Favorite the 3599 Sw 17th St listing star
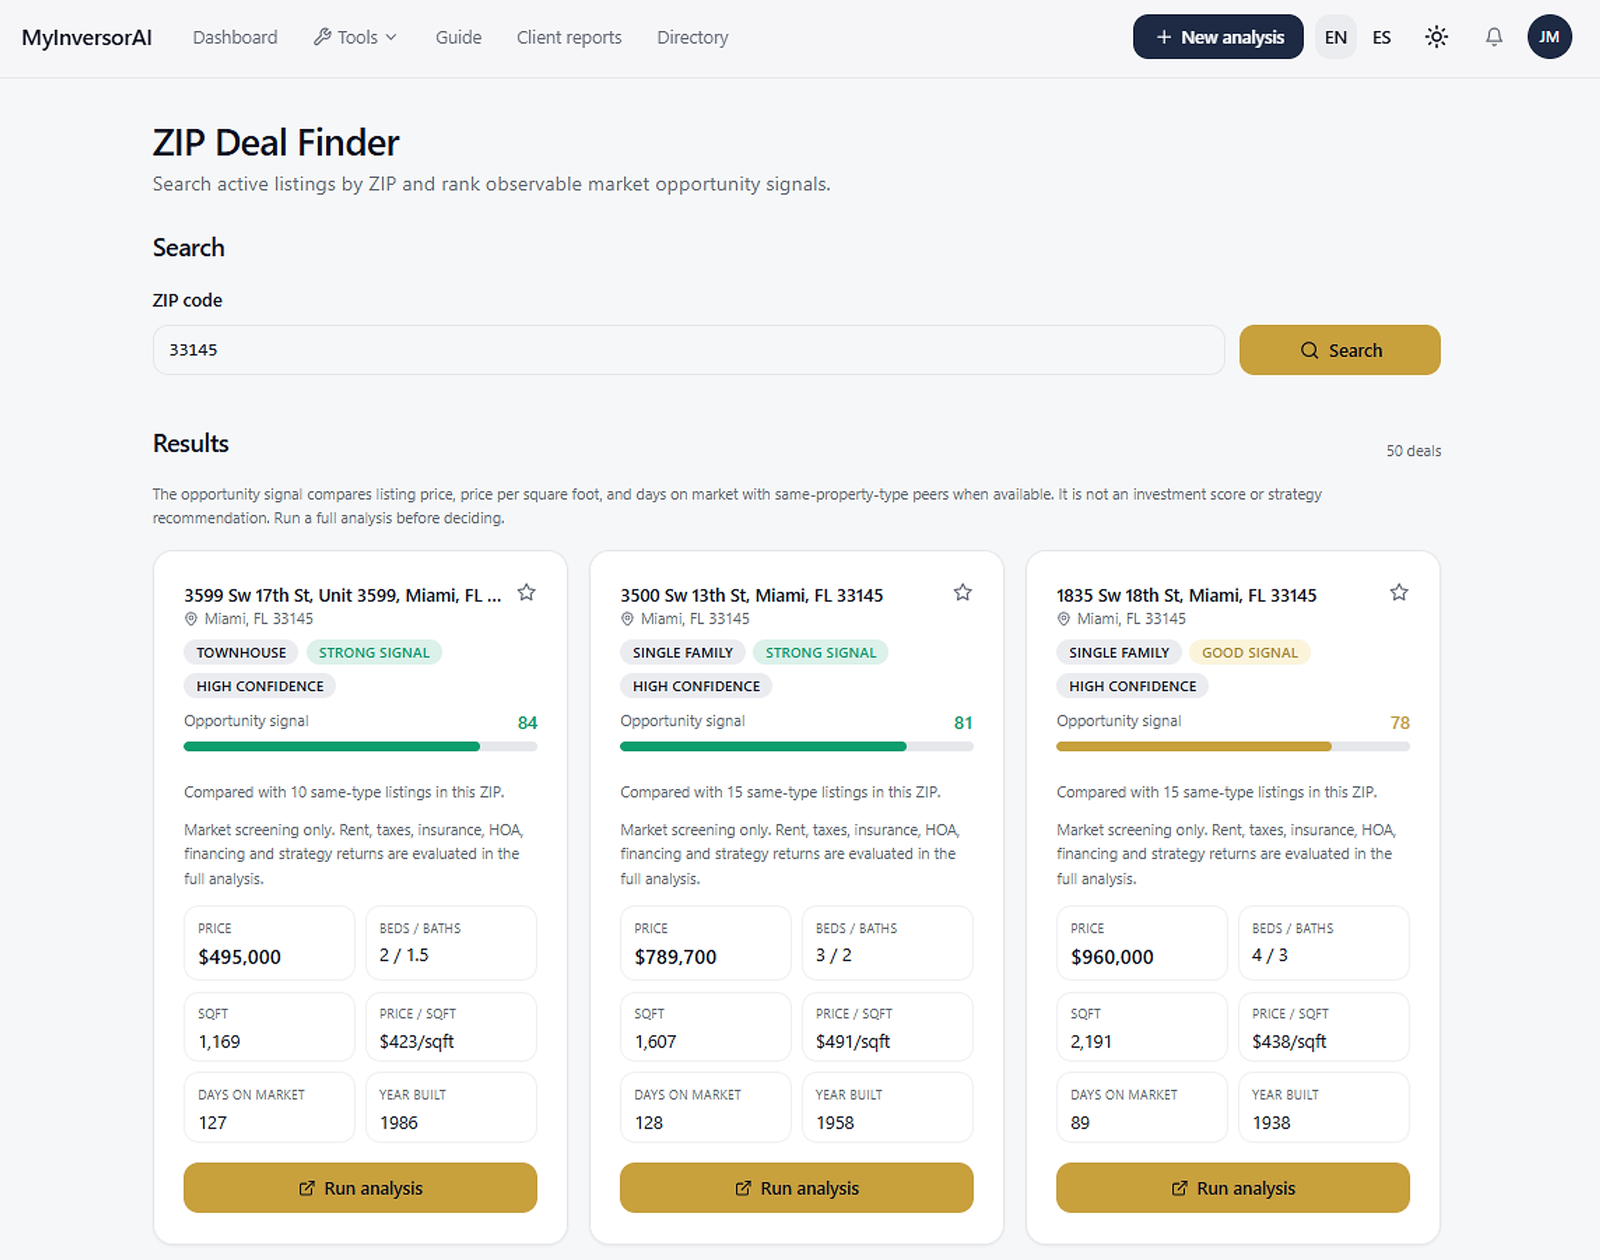This screenshot has height=1260, width=1600. [526, 593]
